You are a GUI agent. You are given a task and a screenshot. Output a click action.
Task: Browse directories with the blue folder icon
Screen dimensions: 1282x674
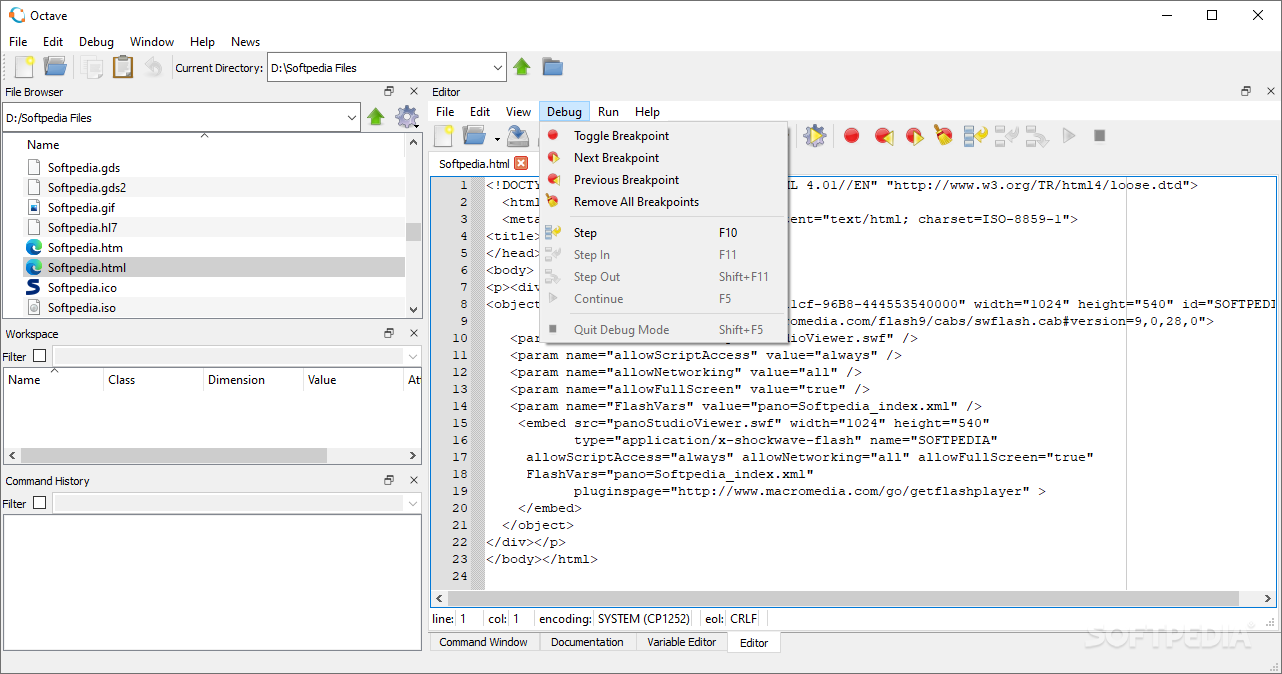(x=553, y=67)
